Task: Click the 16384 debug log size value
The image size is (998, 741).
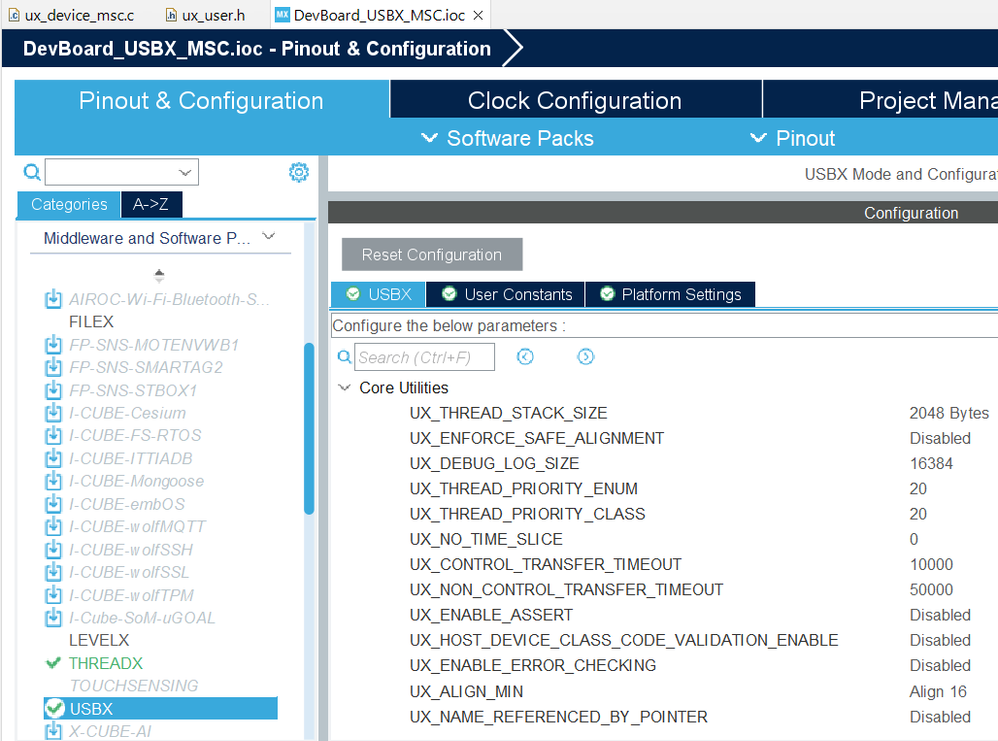Action: (x=931, y=463)
